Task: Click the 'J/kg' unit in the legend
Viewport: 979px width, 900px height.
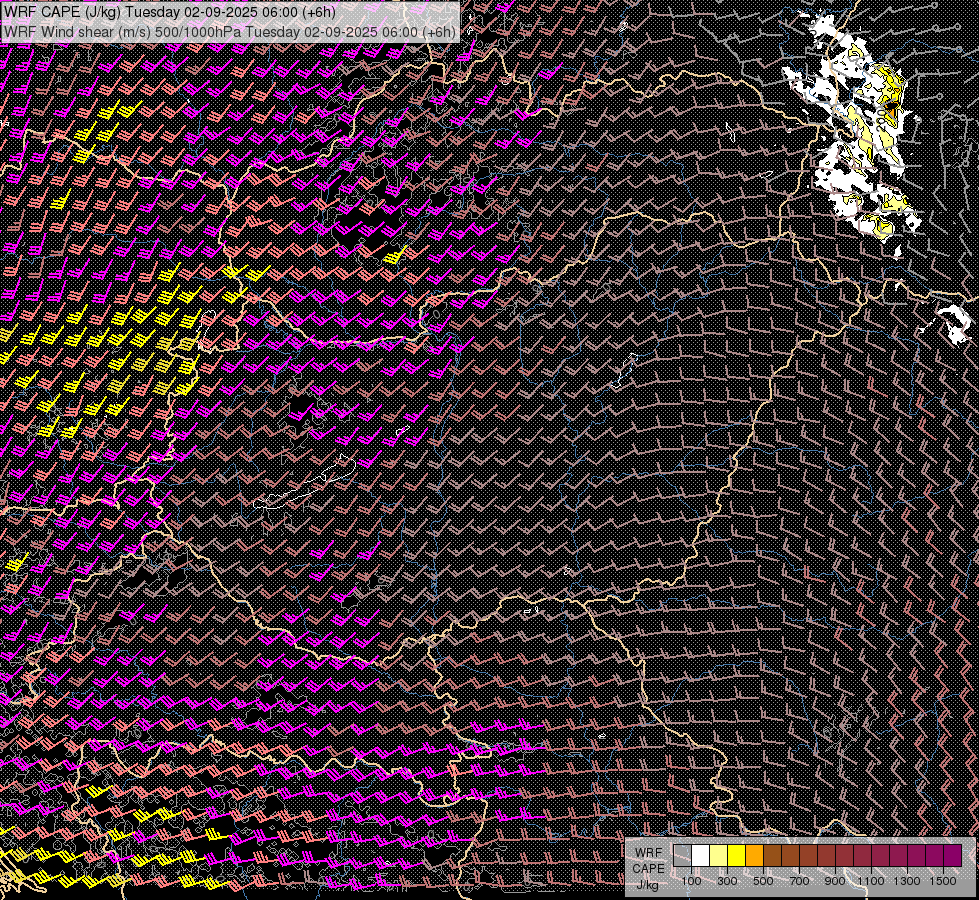Action: tap(647, 886)
